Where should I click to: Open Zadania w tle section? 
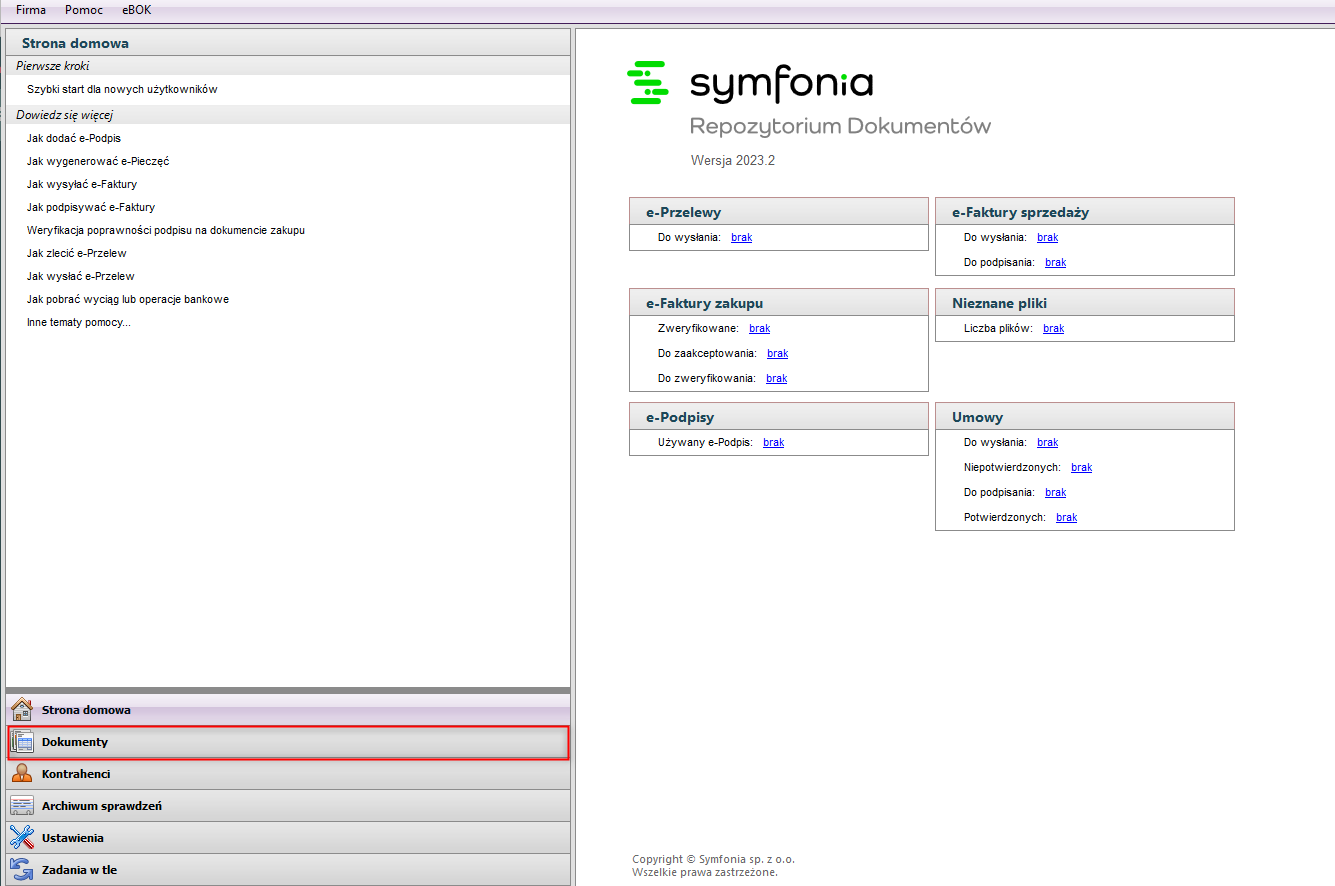click(288, 870)
